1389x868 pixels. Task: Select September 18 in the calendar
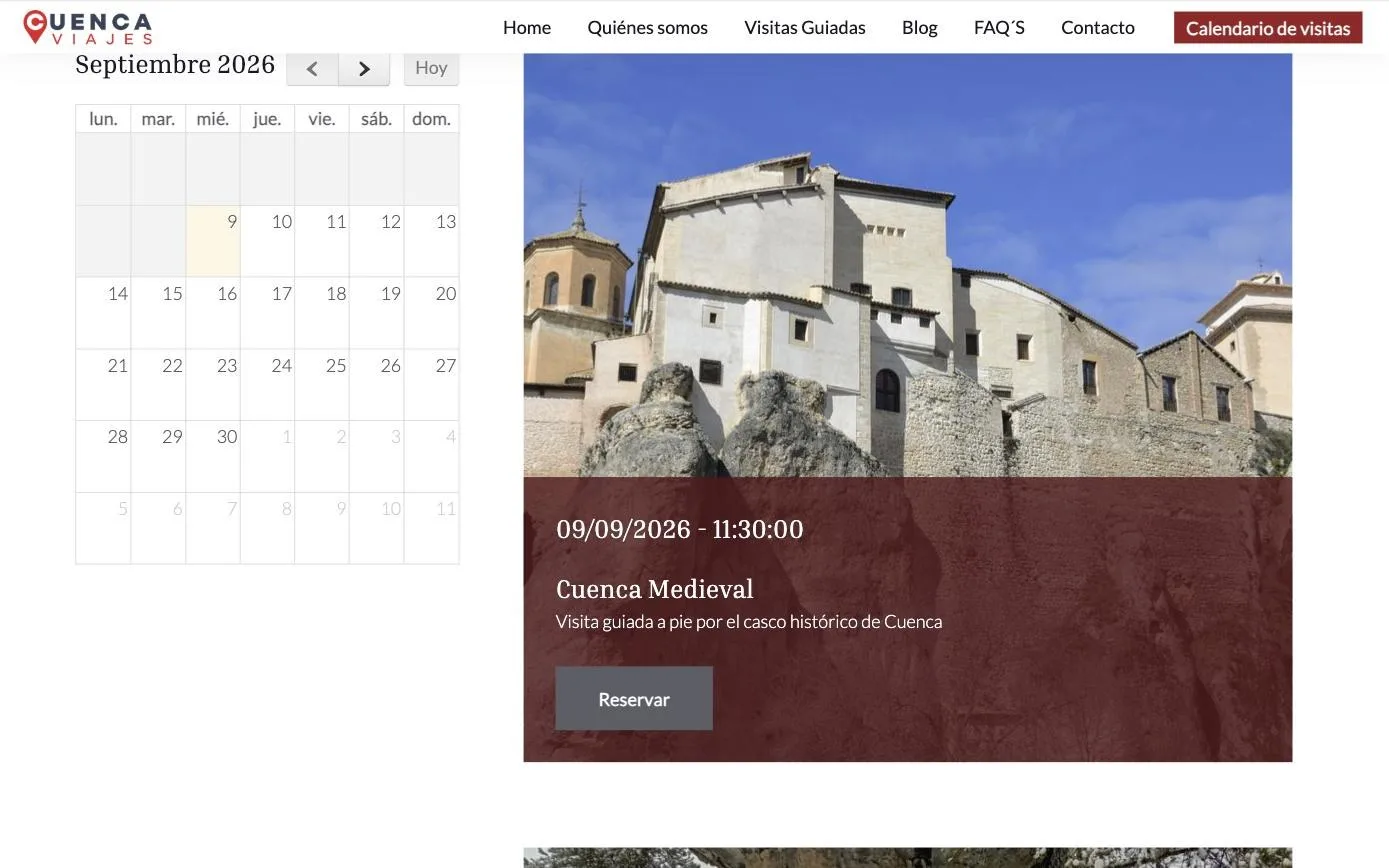click(x=322, y=313)
